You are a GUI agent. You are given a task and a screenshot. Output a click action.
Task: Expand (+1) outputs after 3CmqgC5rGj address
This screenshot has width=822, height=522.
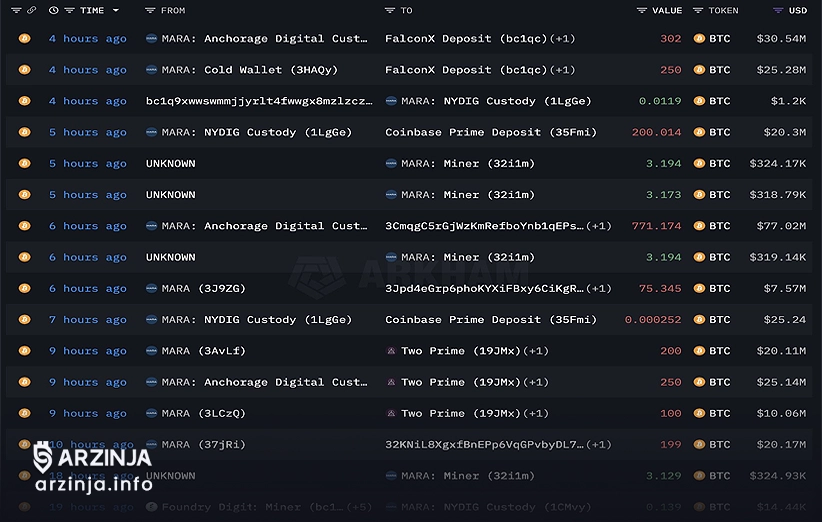tap(599, 226)
